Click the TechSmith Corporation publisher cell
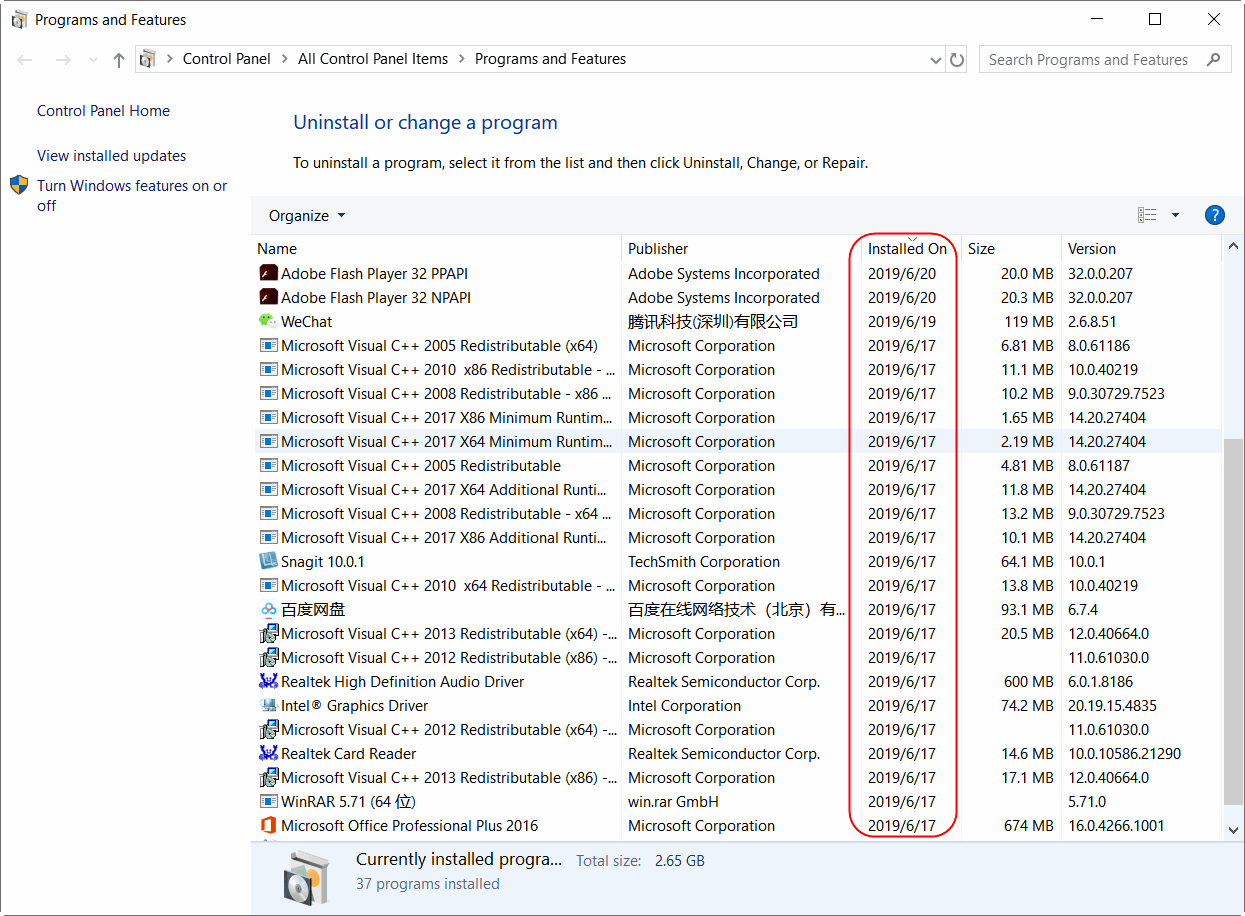Viewport: 1245px width, 916px height. (x=704, y=562)
